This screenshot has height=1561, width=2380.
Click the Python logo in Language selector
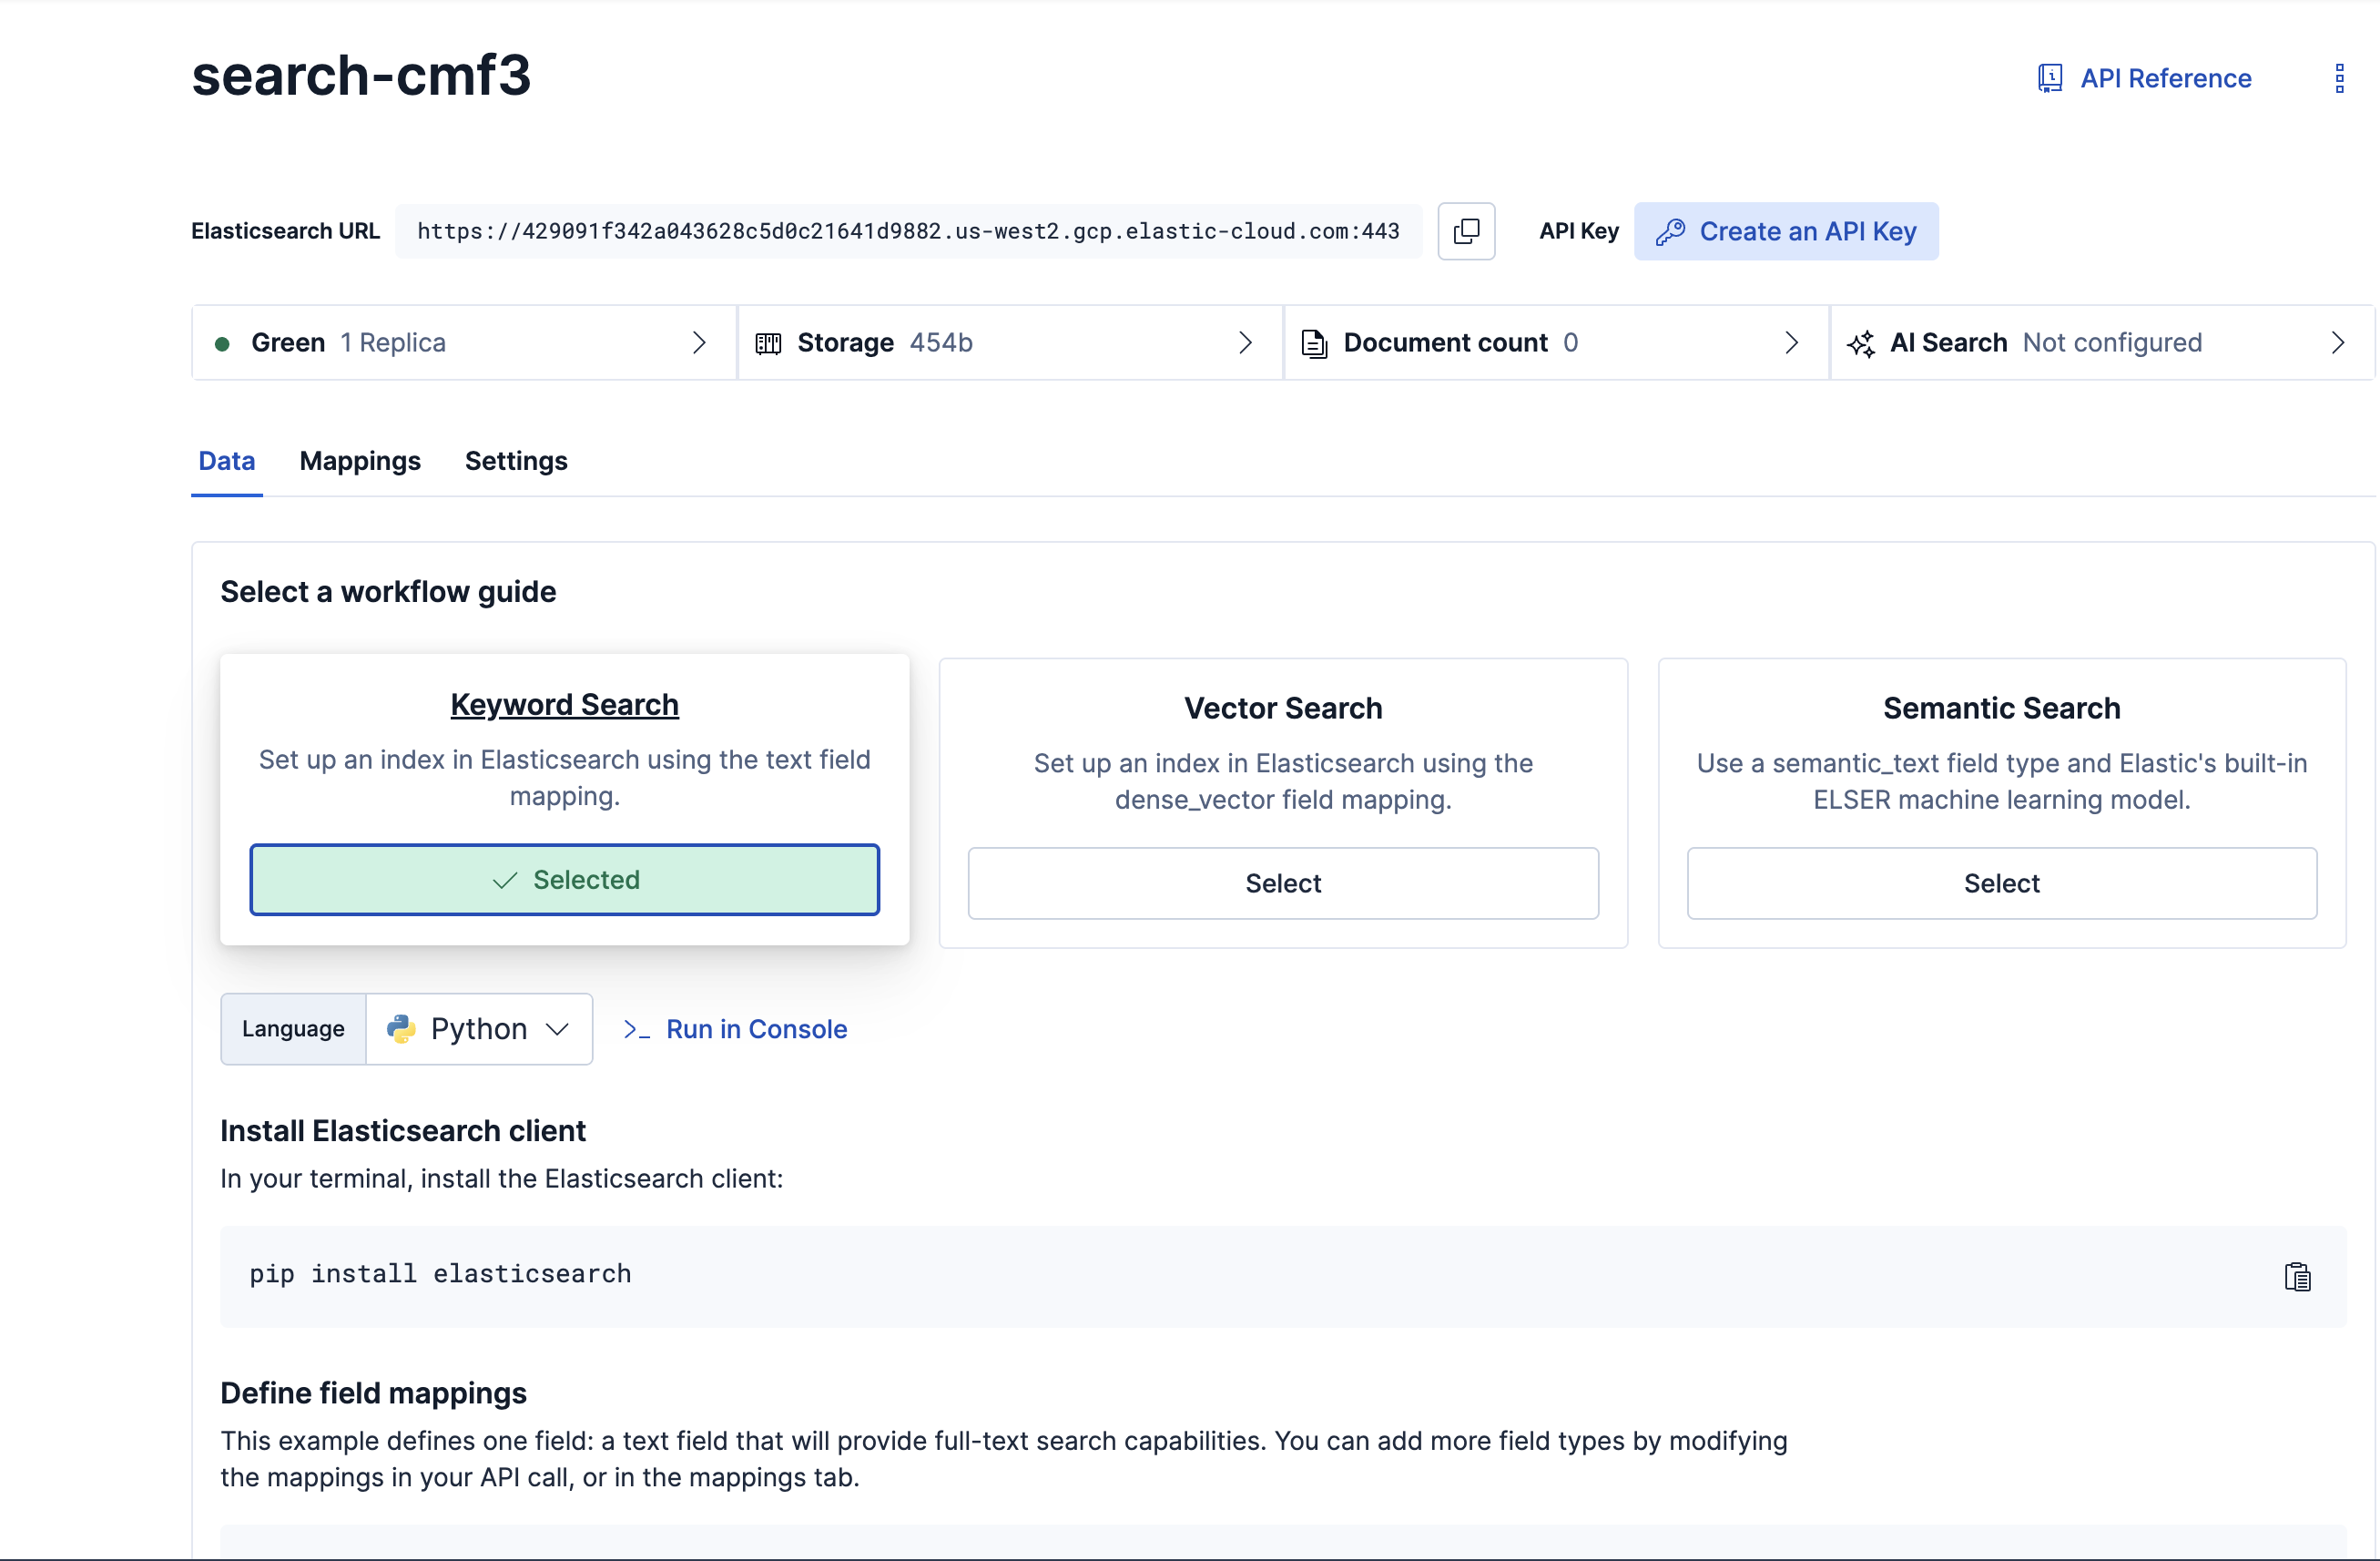pyautogui.click(x=401, y=1028)
